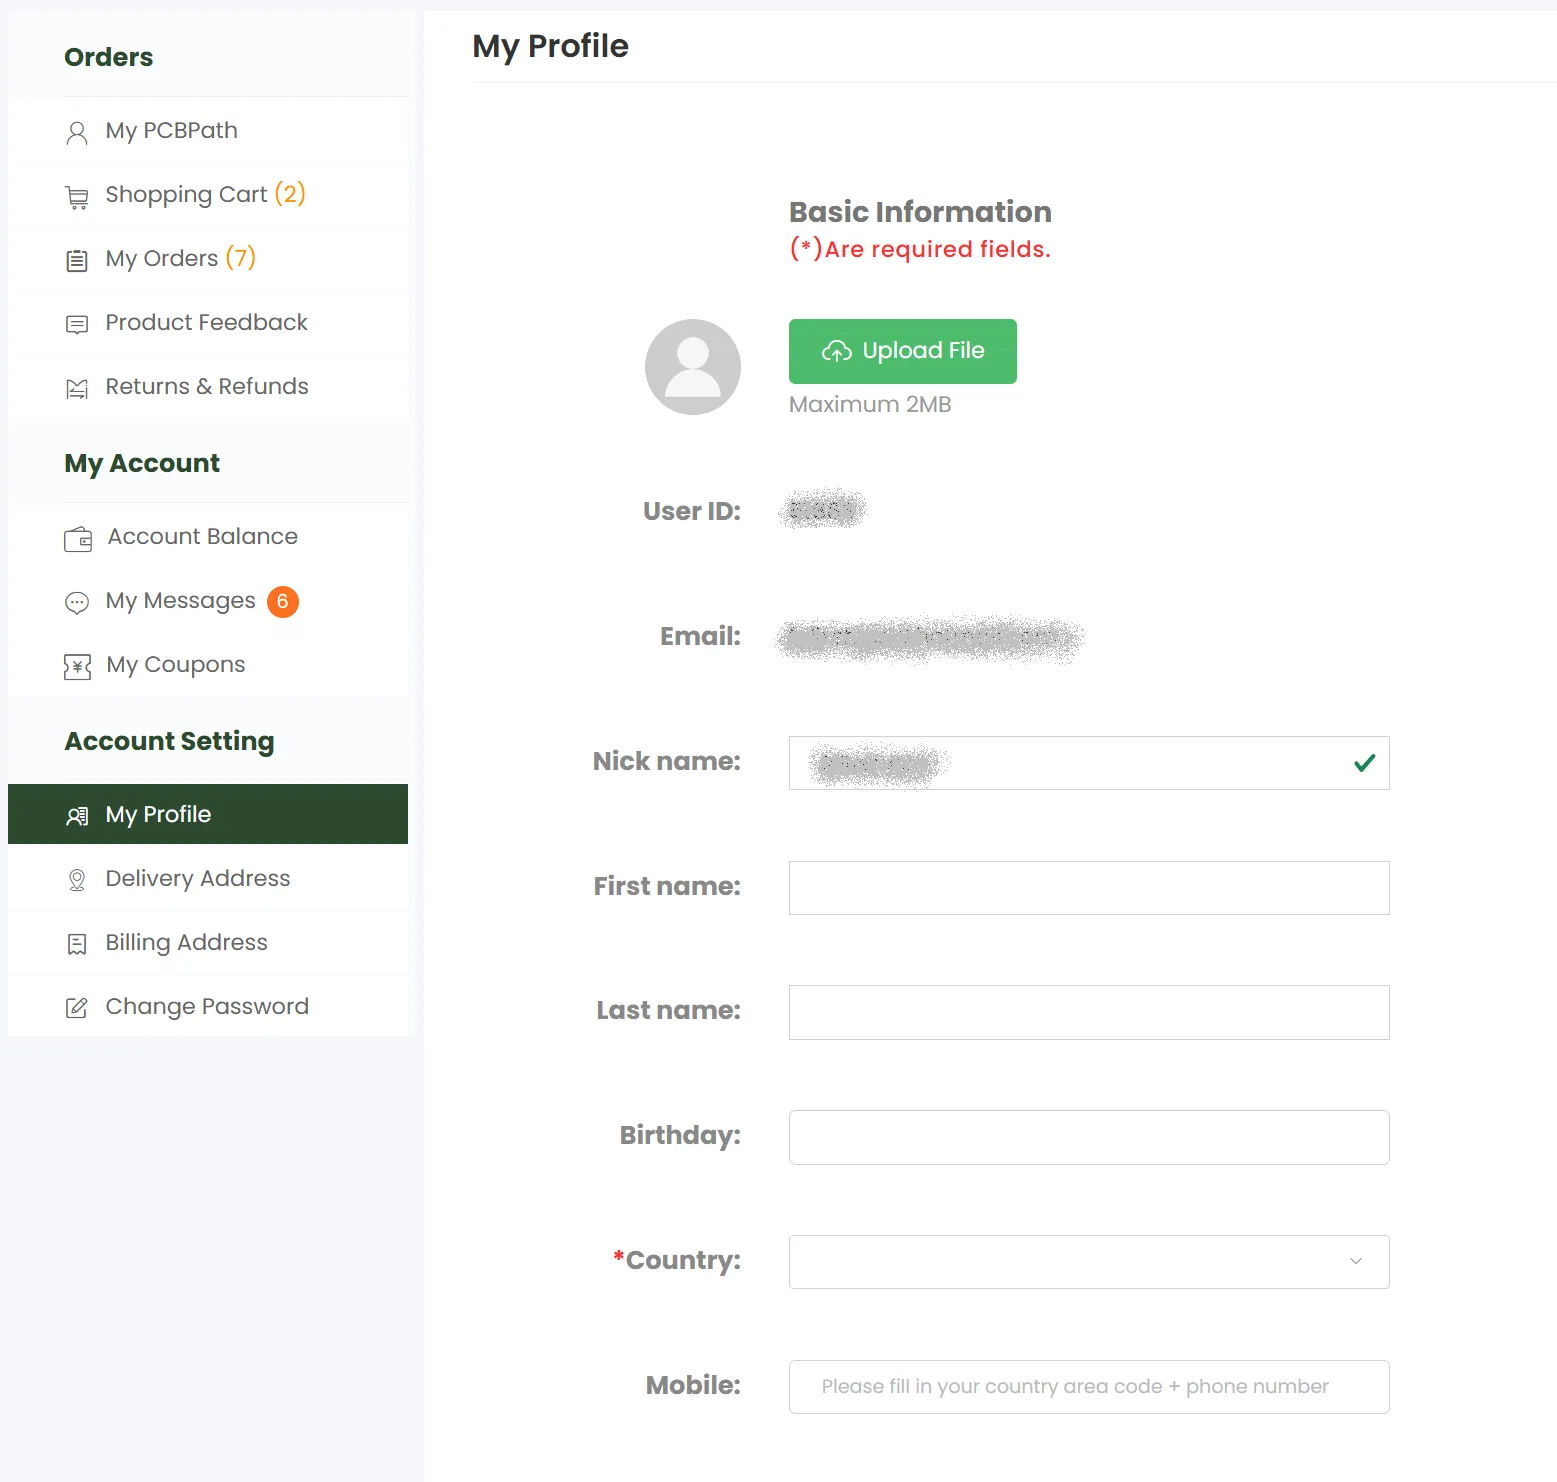Click the My Orders clipboard icon

pyautogui.click(x=77, y=261)
